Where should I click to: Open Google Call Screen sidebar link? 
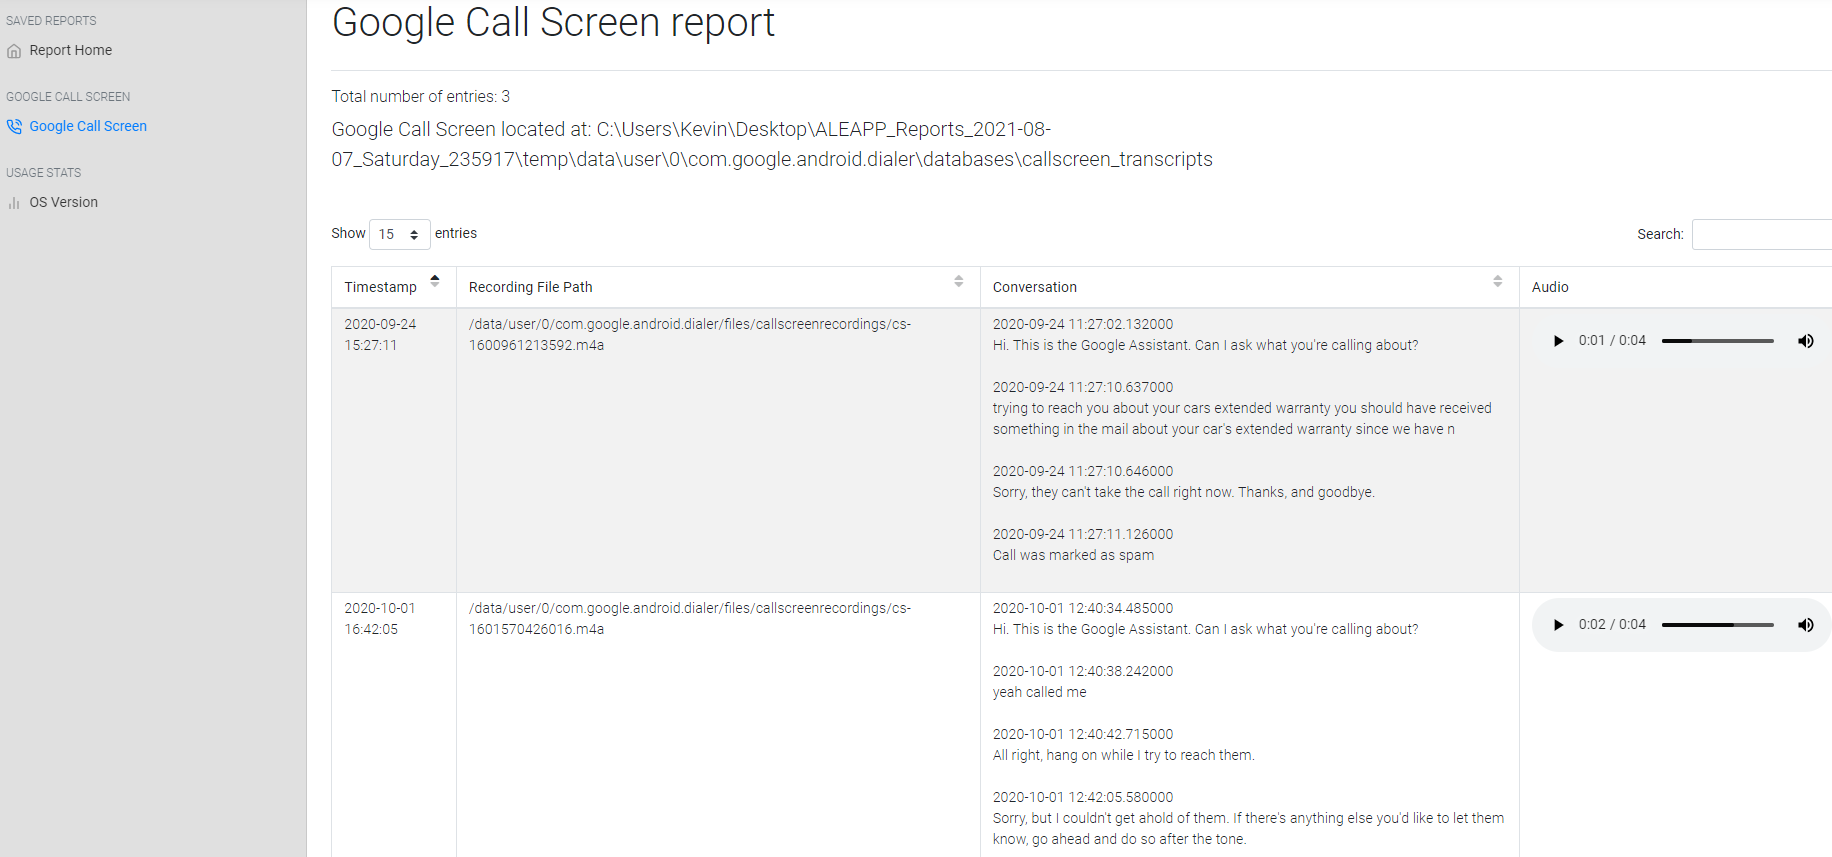(88, 126)
